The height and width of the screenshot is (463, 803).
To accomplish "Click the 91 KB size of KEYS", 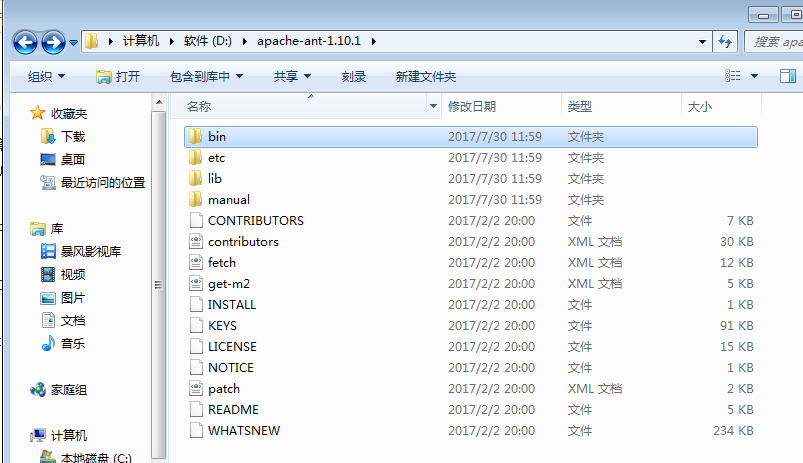I will tap(736, 326).
